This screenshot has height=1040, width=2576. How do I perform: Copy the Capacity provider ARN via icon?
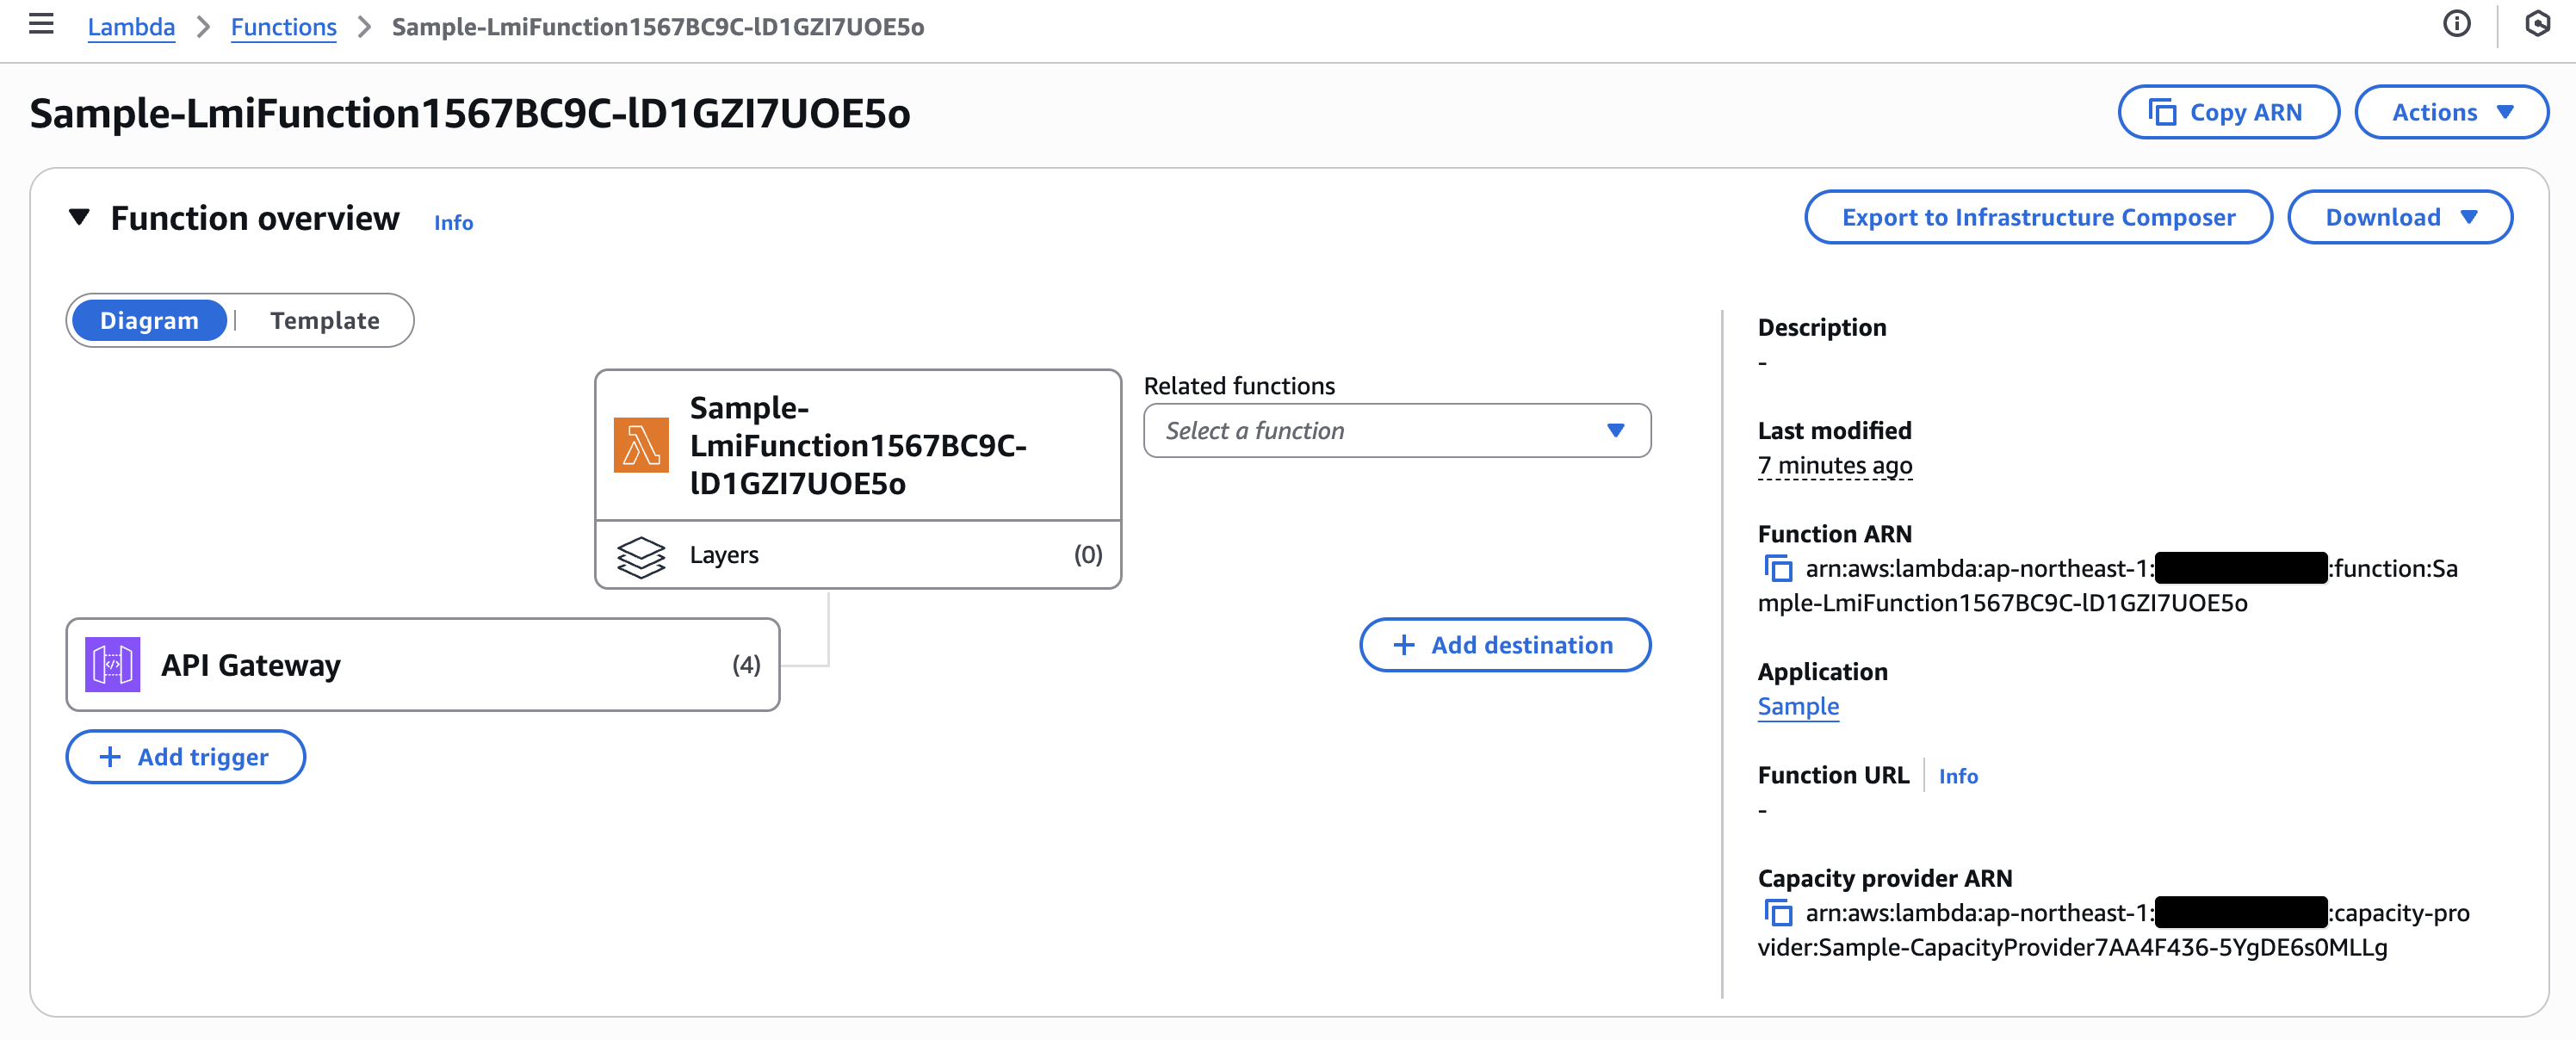[x=1778, y=912]
